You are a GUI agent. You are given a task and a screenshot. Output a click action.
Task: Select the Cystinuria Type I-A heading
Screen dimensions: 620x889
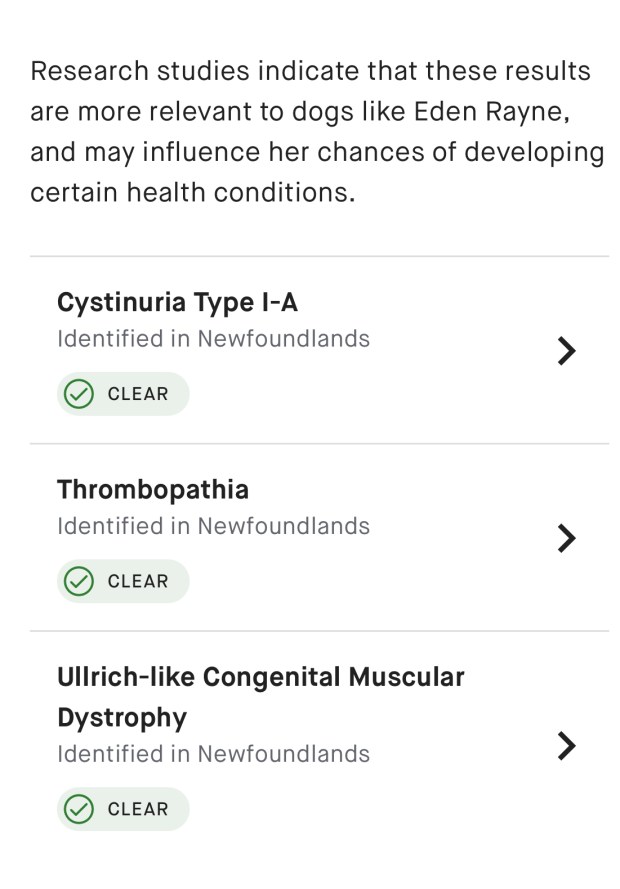[177, 302]
